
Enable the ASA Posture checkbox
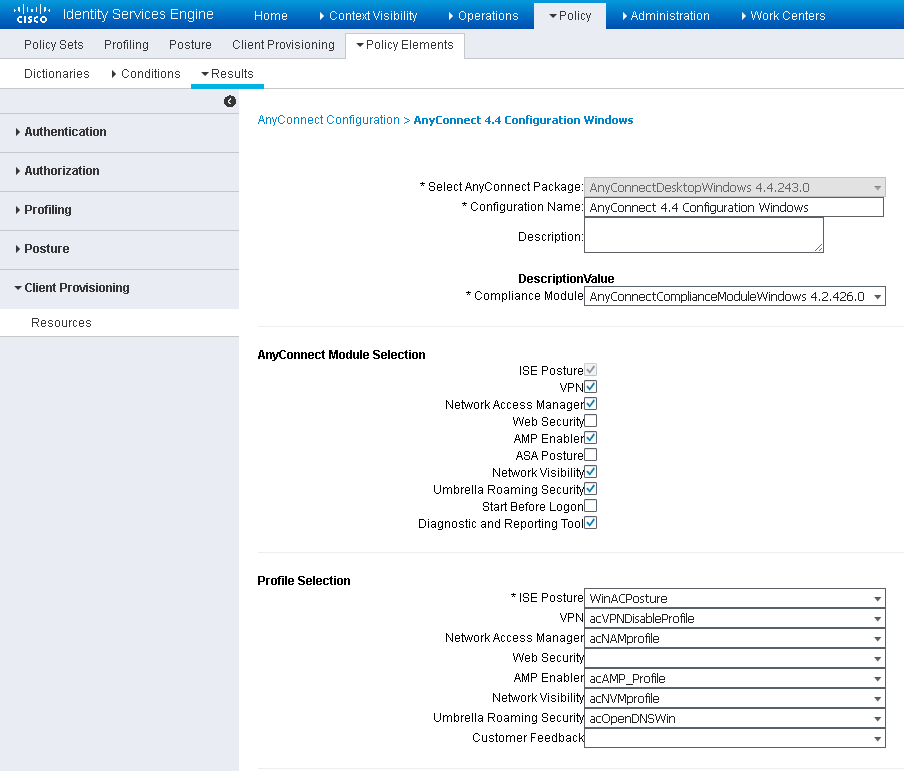(x=590, y=454)
